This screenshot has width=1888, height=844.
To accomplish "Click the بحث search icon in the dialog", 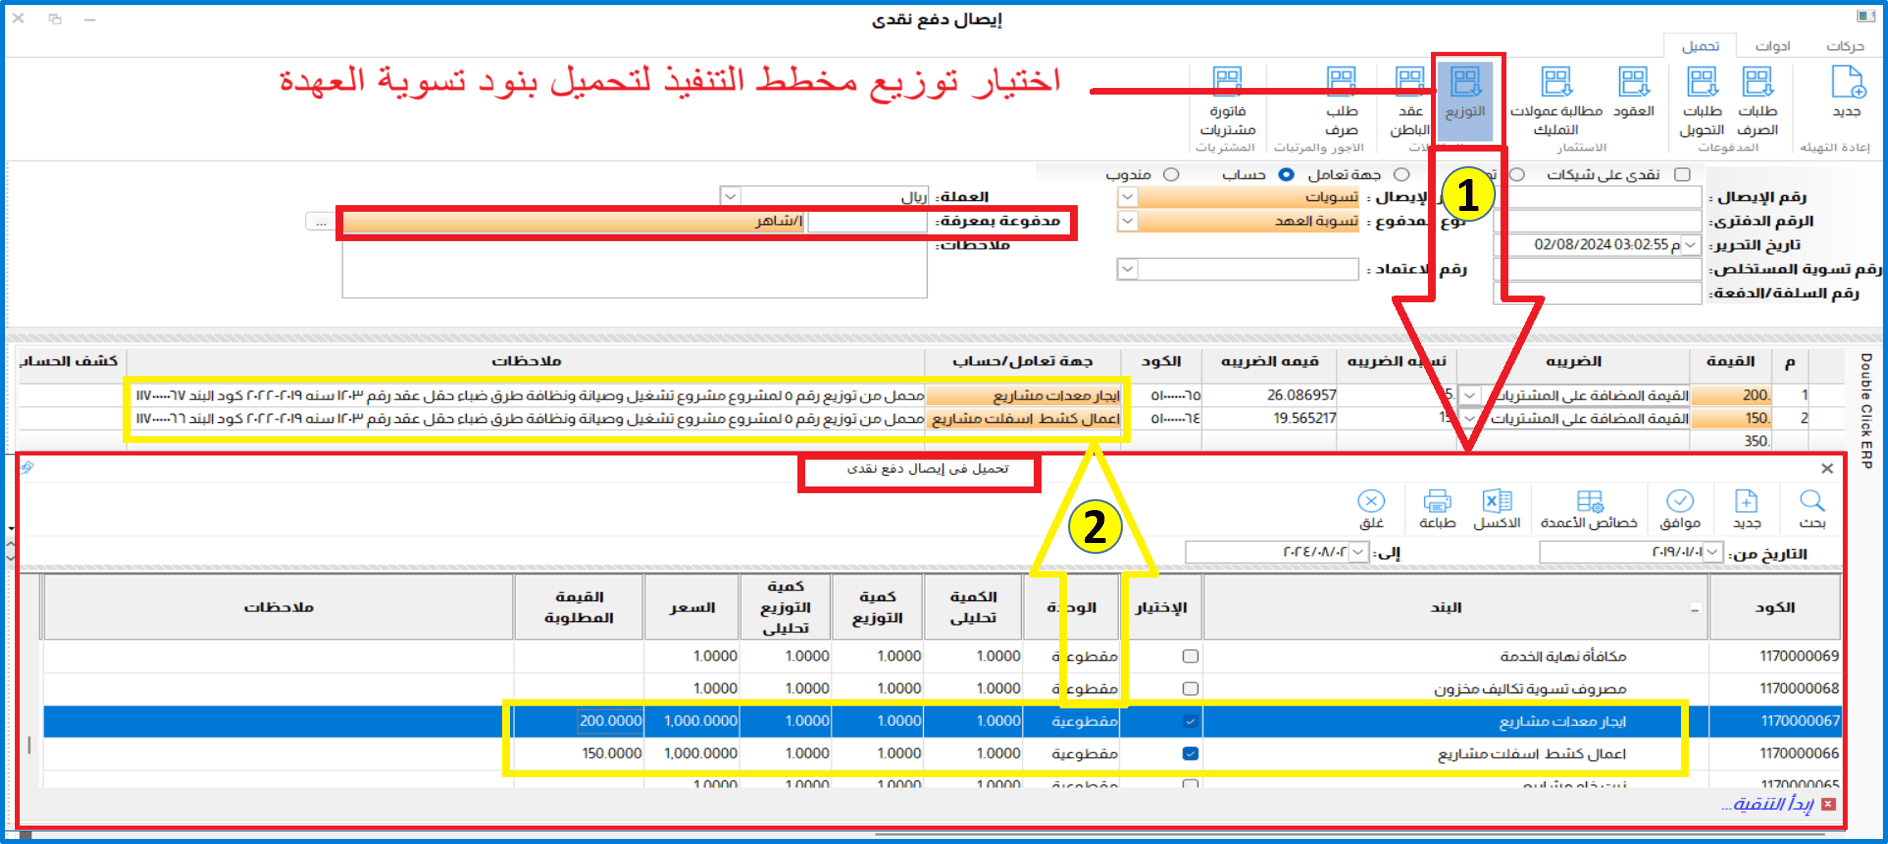I will pos(1811,508).
